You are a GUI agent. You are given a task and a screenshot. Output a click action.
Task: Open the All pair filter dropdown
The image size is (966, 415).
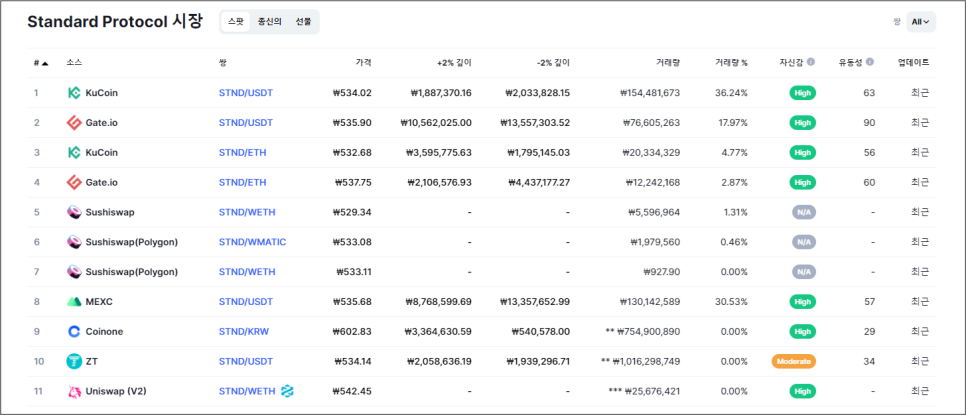[920, 22]
